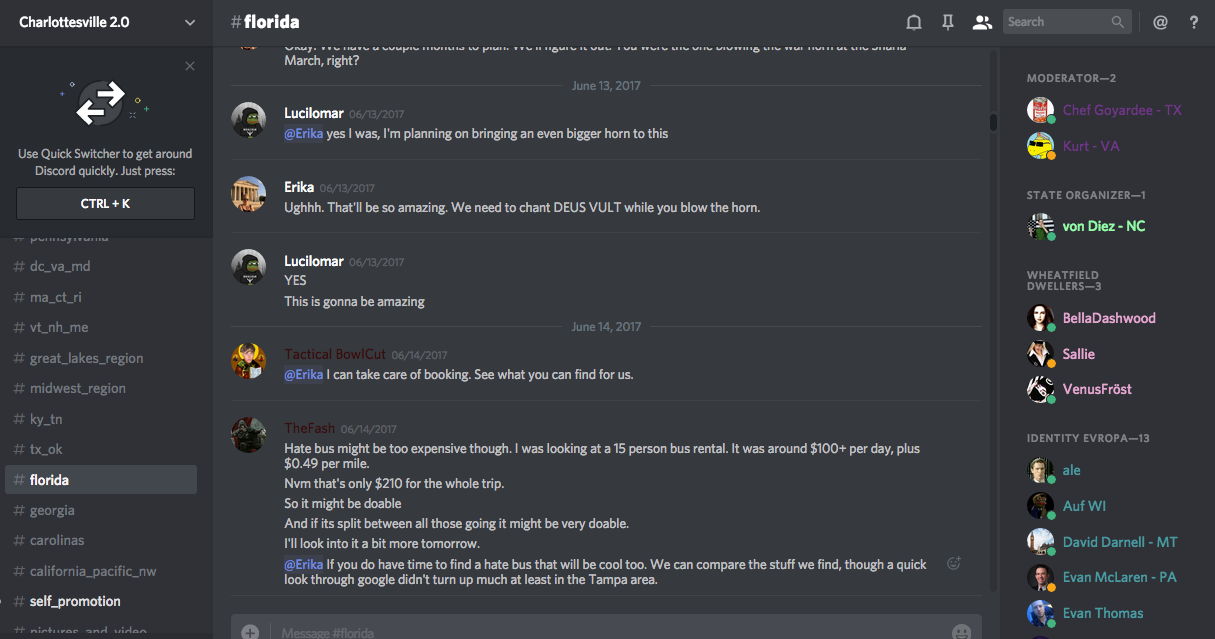
Task: Add a reaction to TheFash's message
Action: tap(954, 563)
